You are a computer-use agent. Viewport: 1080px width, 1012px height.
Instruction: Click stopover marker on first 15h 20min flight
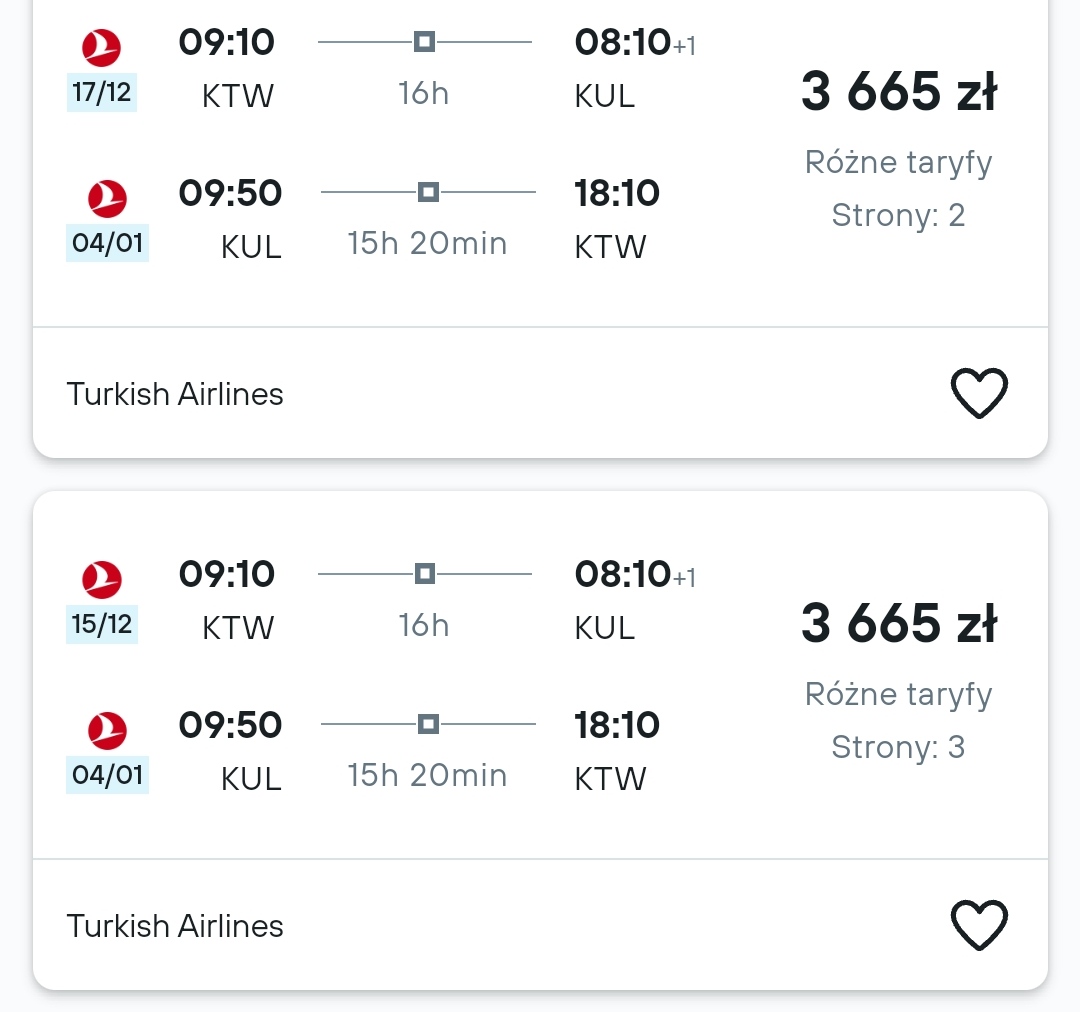tap(428, 192)
